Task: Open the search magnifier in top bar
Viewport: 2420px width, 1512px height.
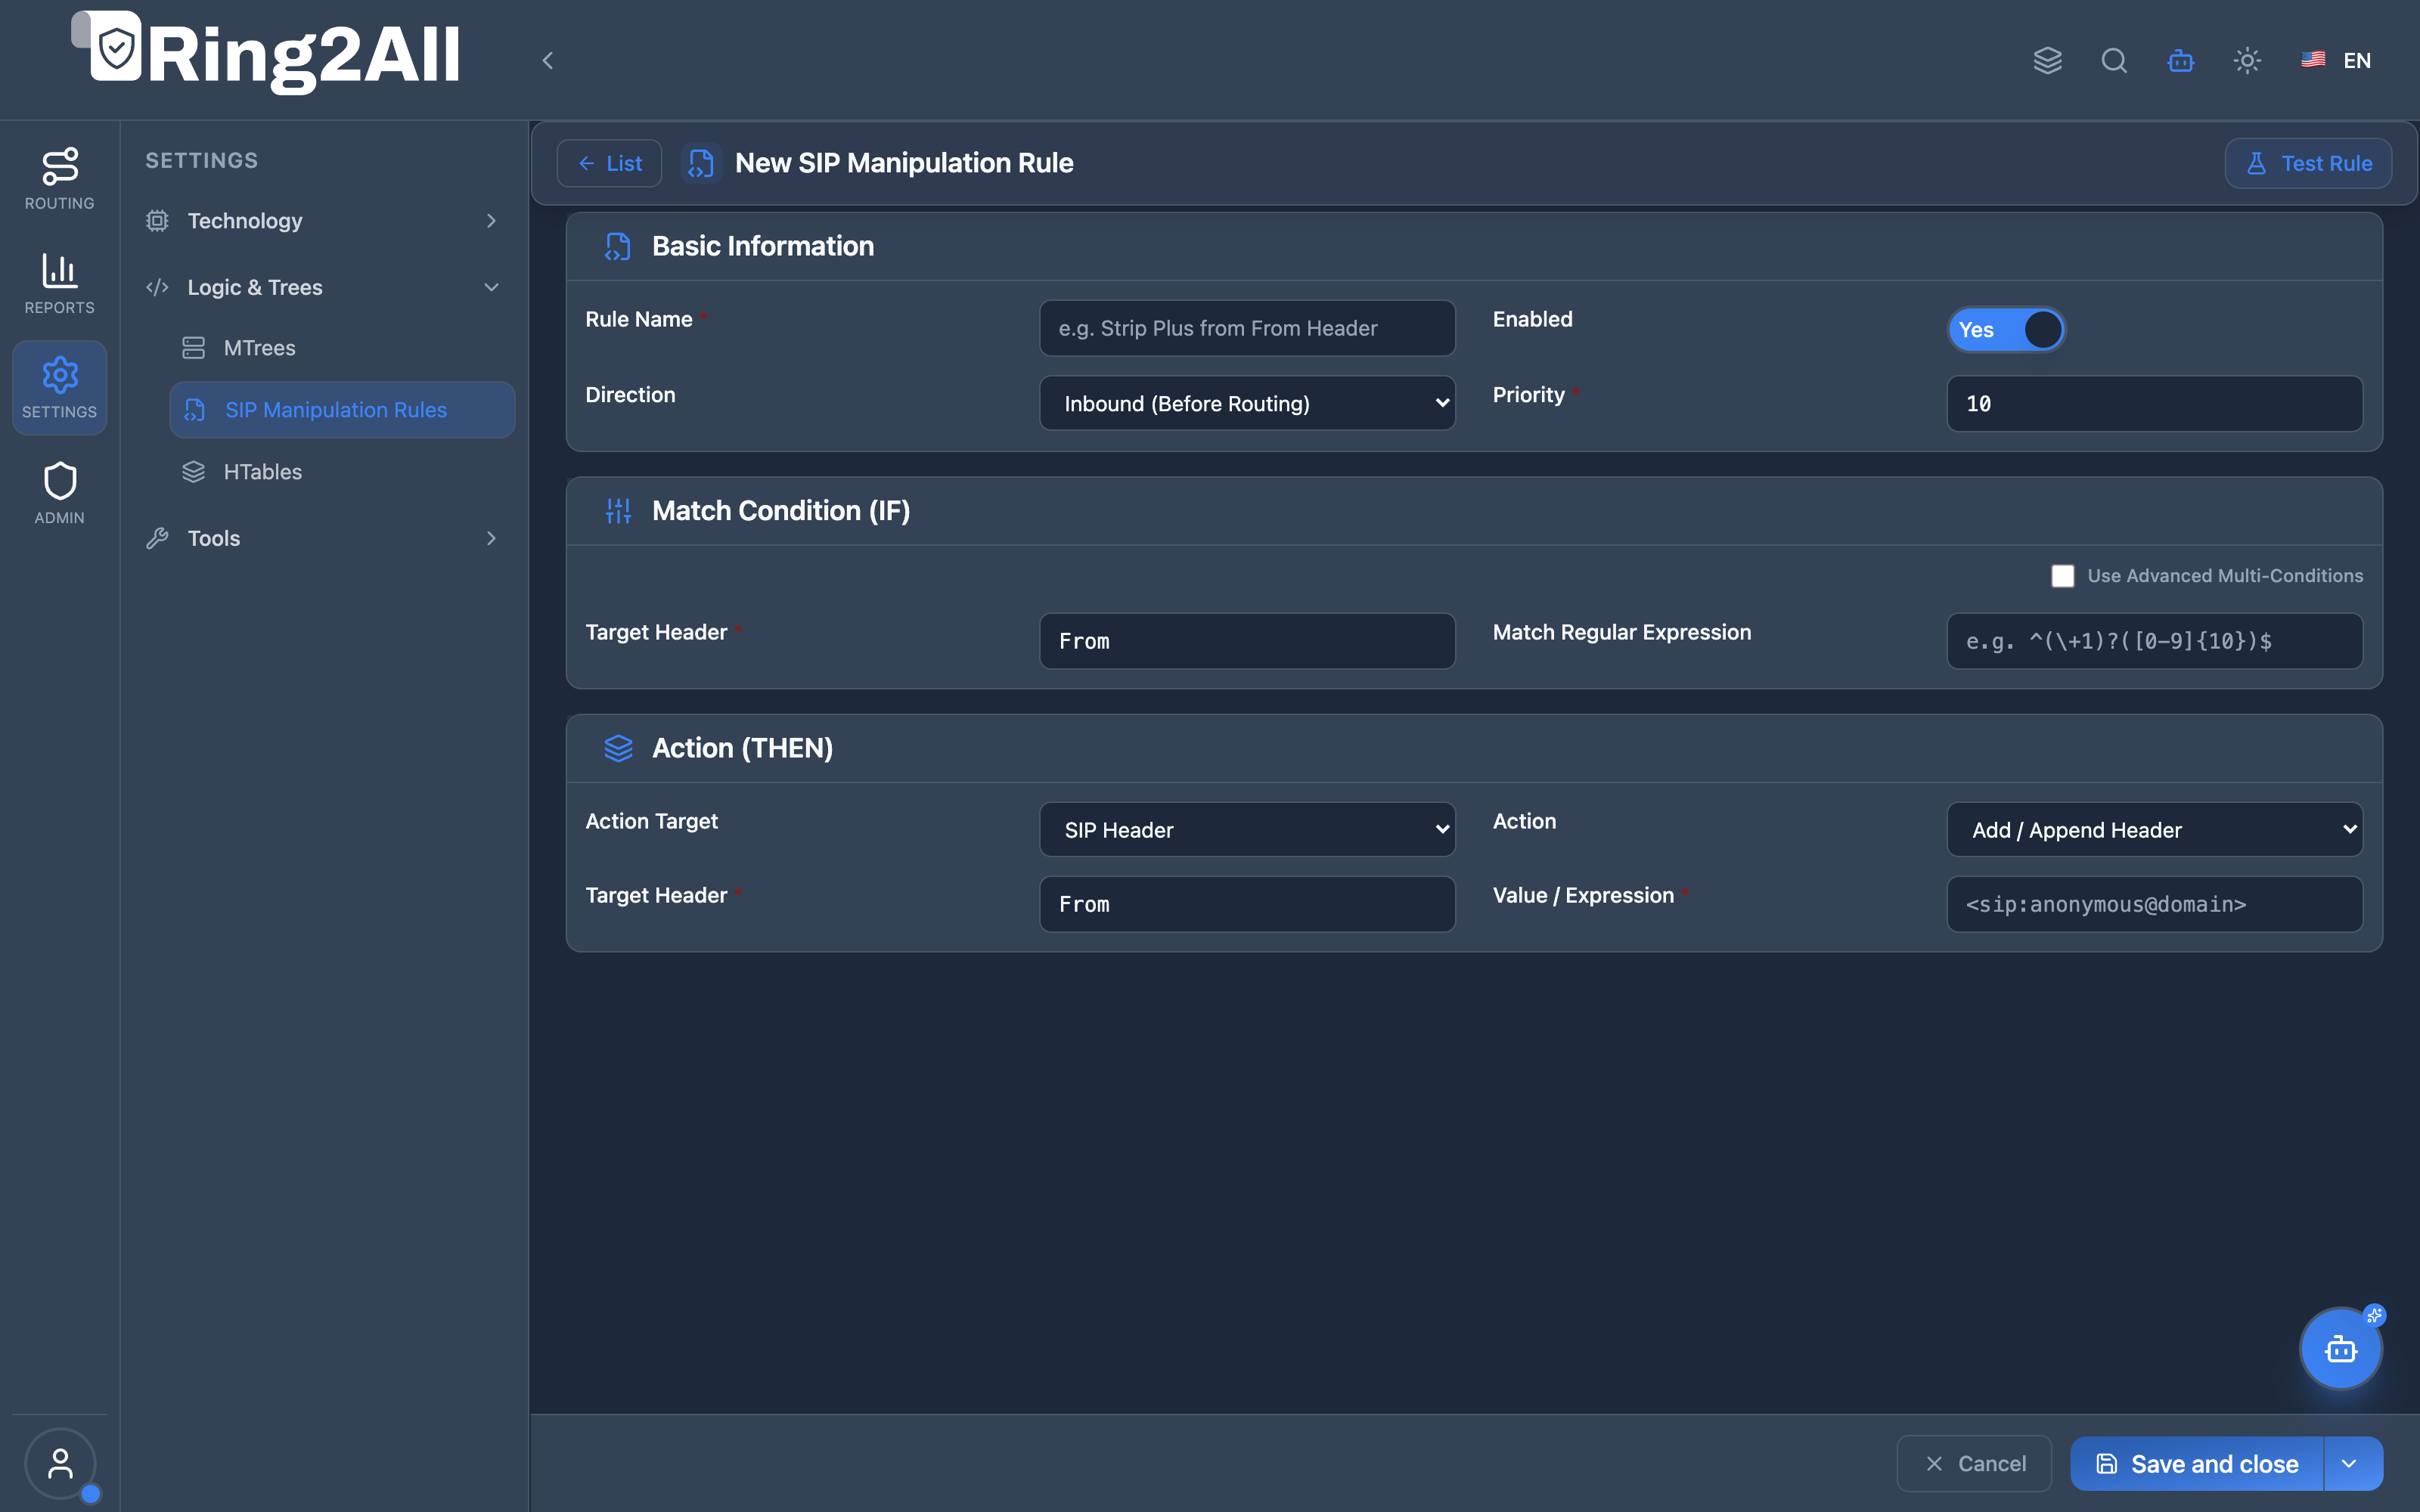Action: (x=2114, y=60)
